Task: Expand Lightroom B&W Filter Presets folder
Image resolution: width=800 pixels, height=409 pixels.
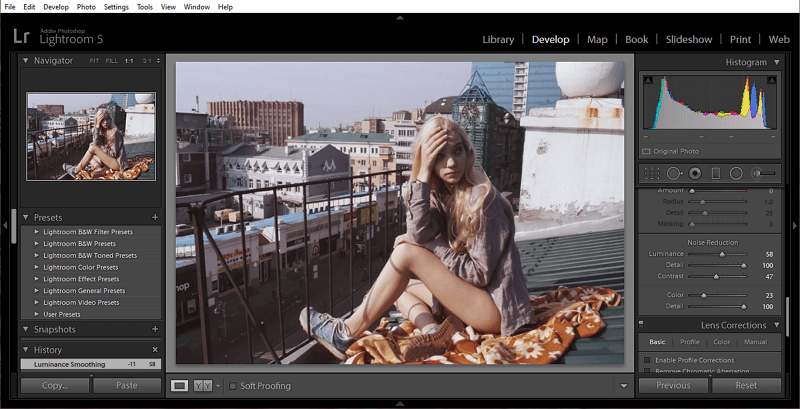Action: point(37,232)
